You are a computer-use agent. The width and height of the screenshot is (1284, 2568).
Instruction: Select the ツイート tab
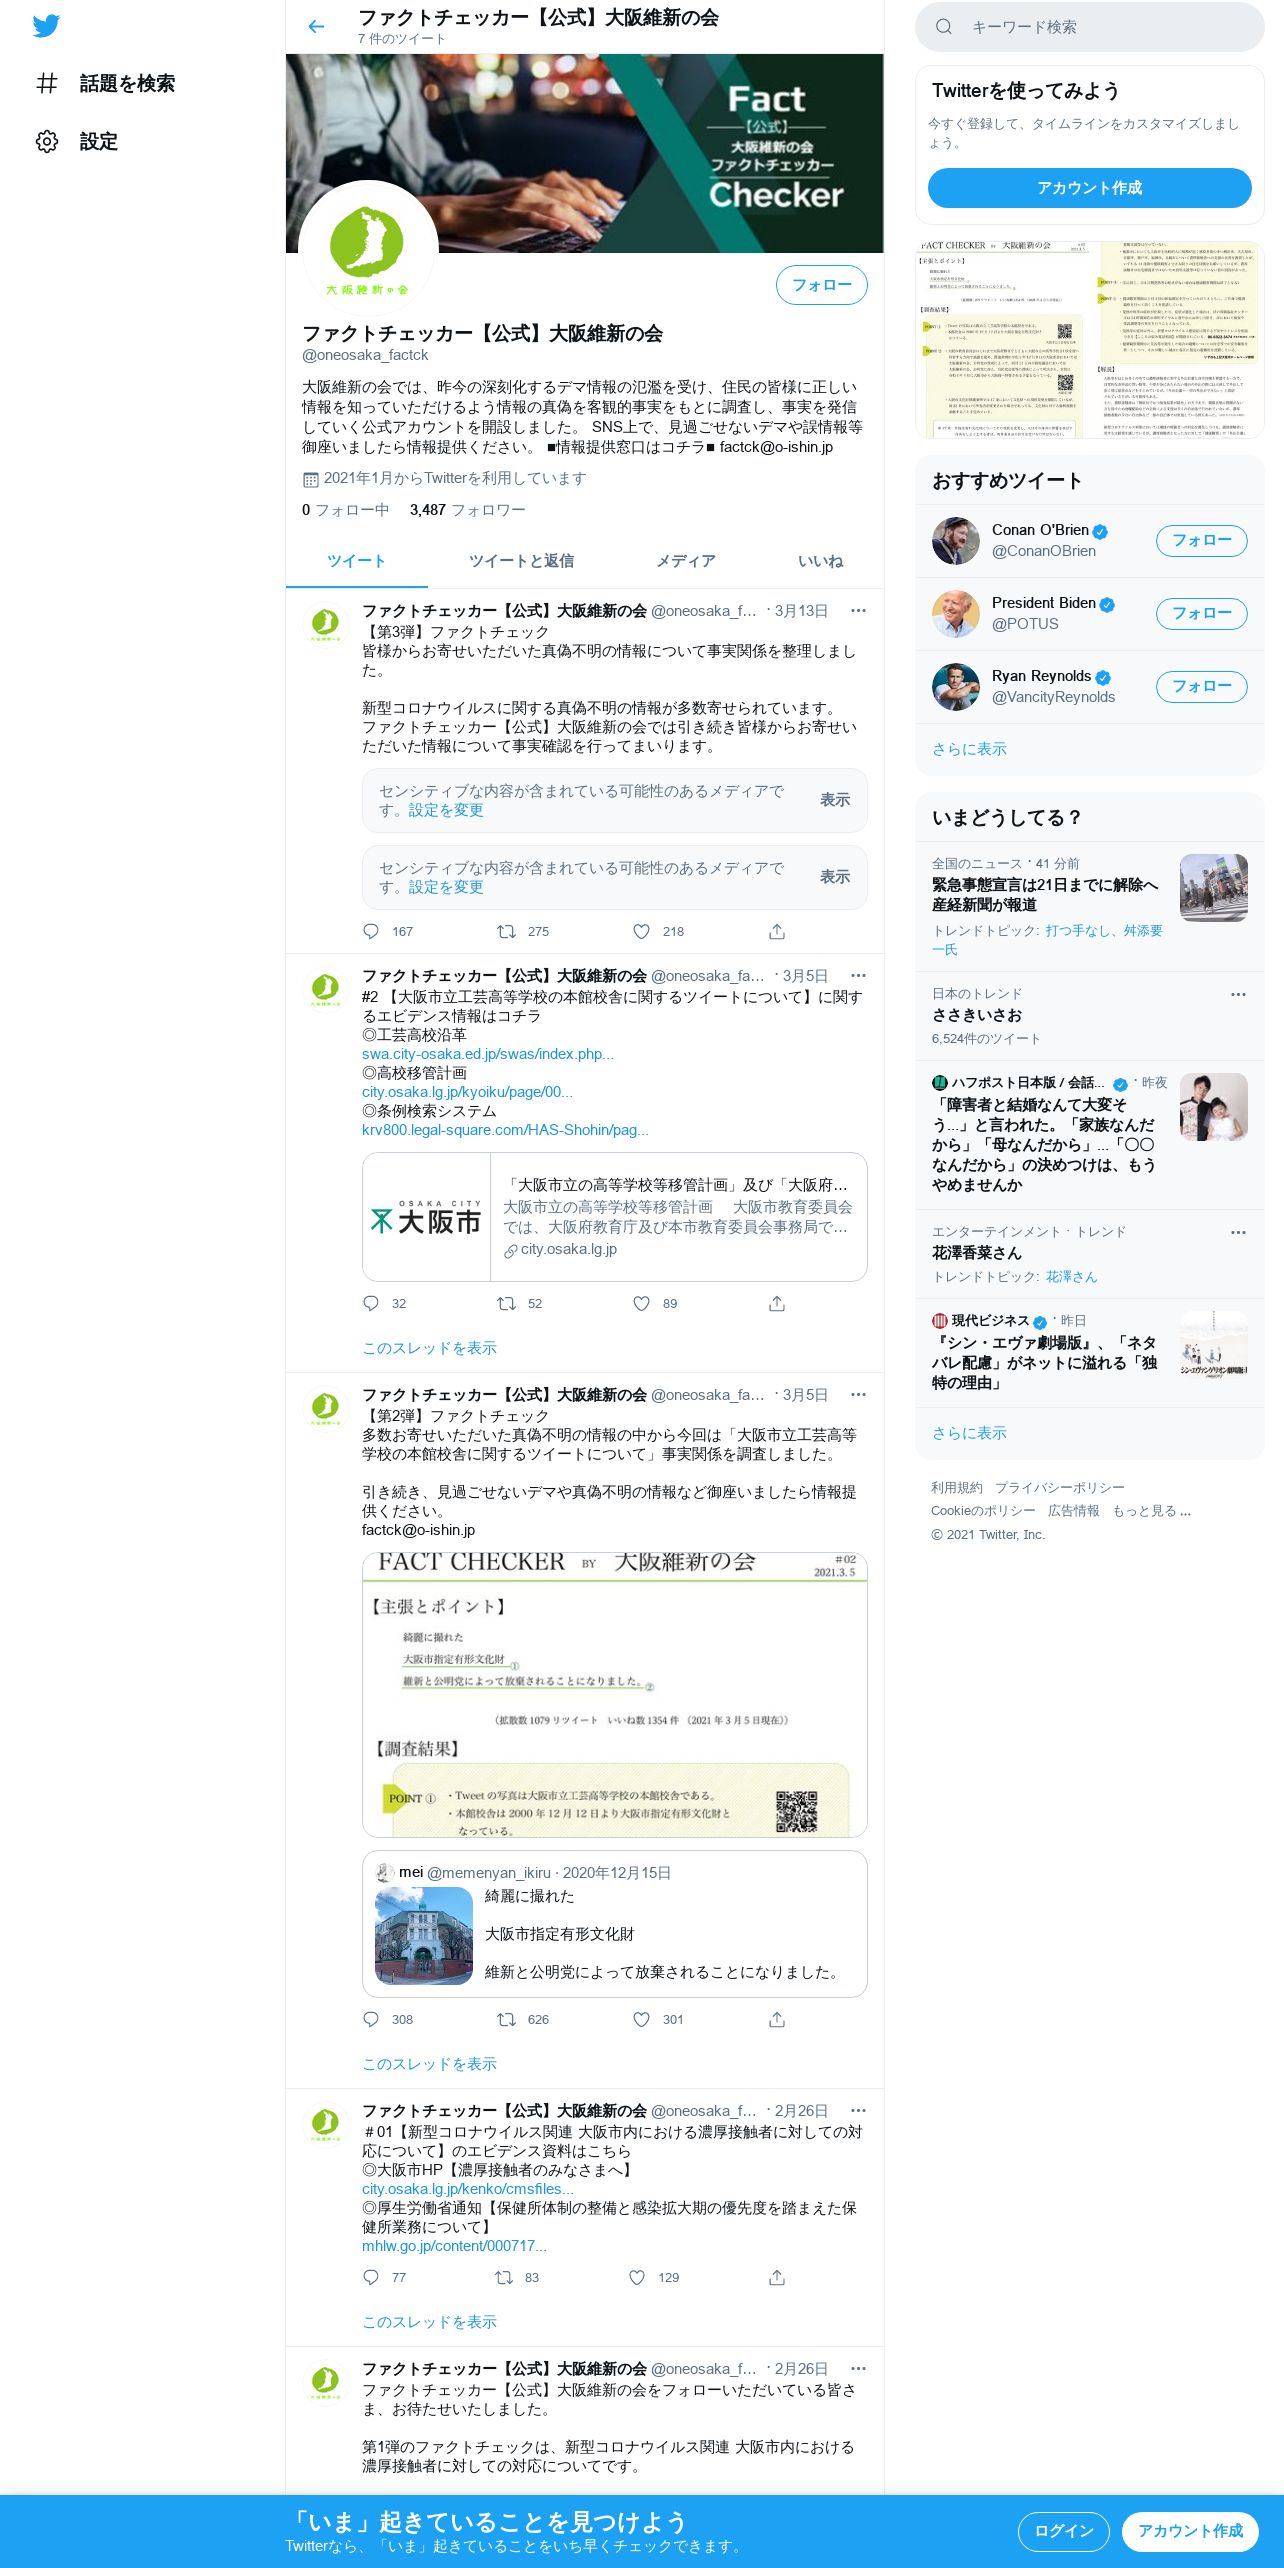point(356,561)
